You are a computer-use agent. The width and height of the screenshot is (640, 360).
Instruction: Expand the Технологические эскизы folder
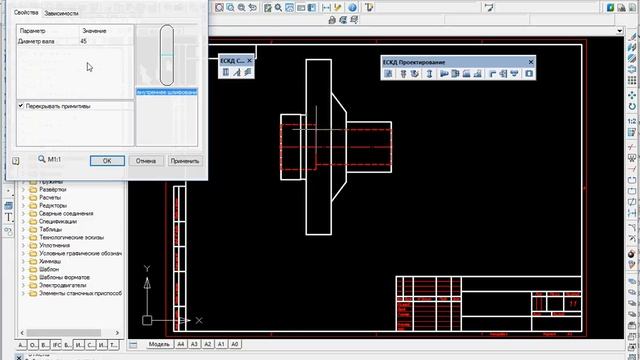click(x=23, y=237)
